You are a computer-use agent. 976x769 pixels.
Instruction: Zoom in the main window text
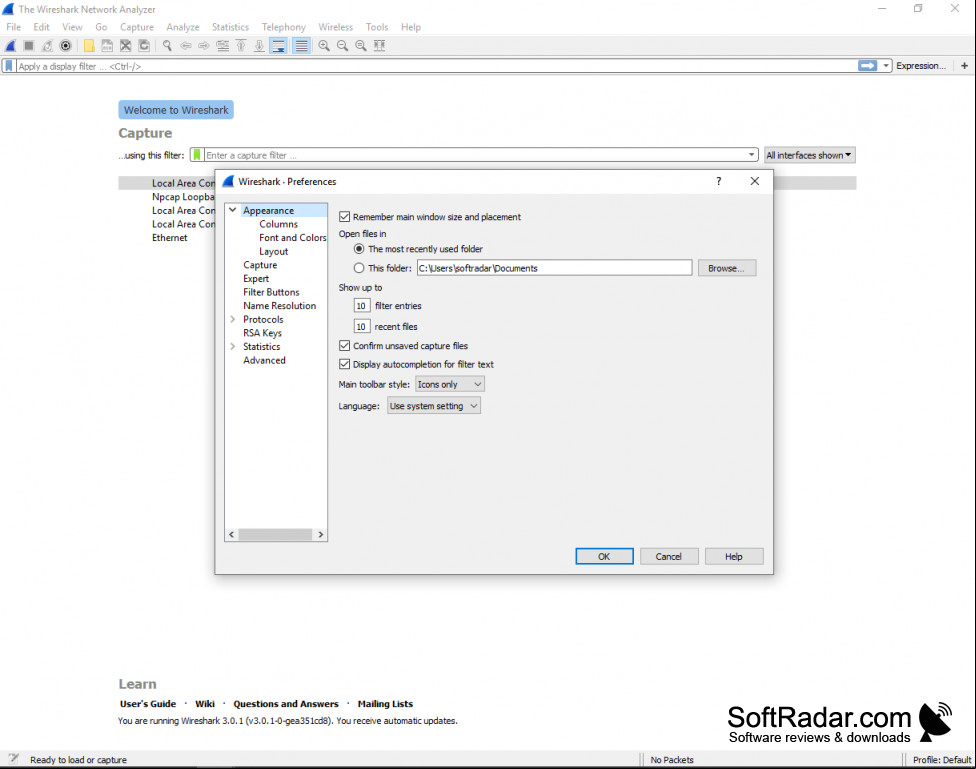[324, 45]
